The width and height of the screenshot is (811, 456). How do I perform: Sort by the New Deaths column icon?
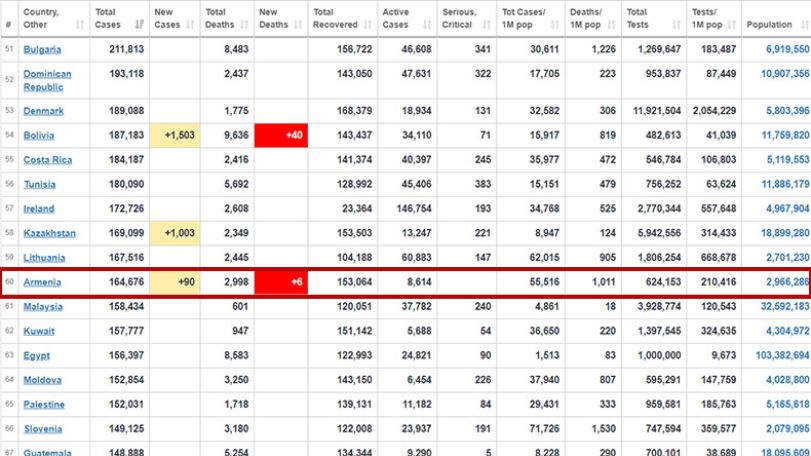coord(298,24)
